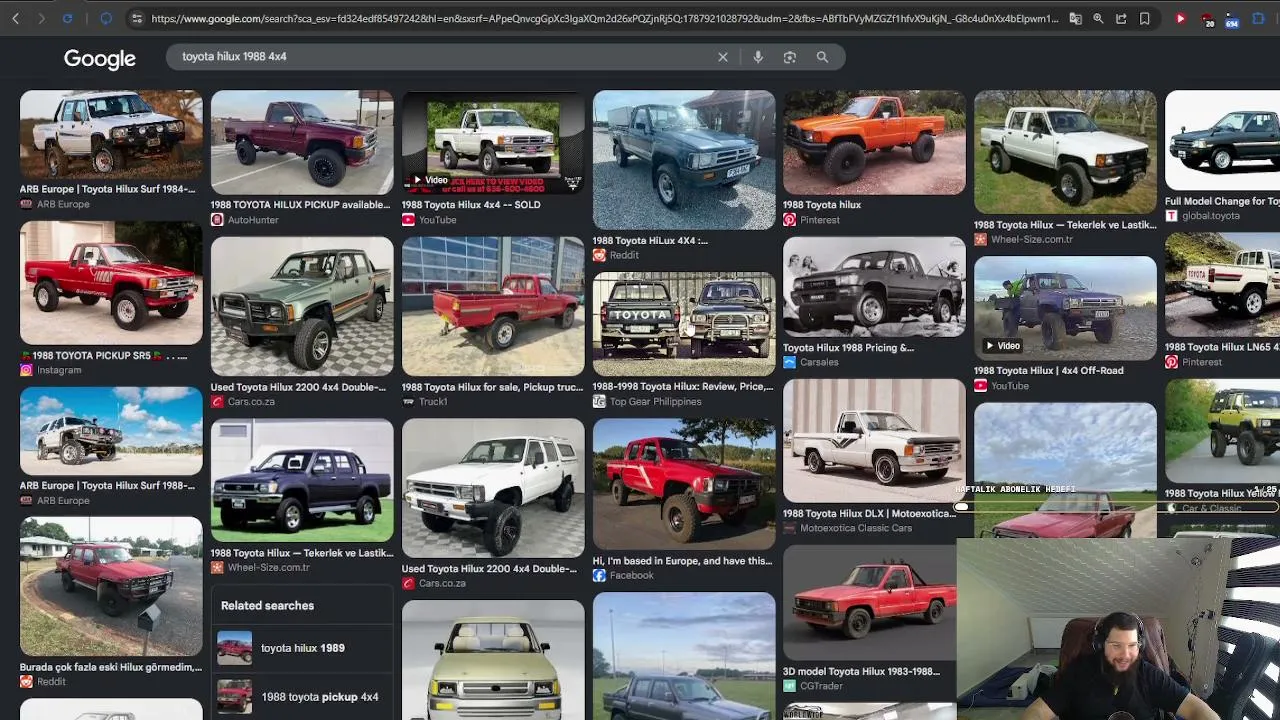Open 'ARB Europe | Toyota Hilux Surf 1988-' link

pyautogui.click(x=107, y=486)
